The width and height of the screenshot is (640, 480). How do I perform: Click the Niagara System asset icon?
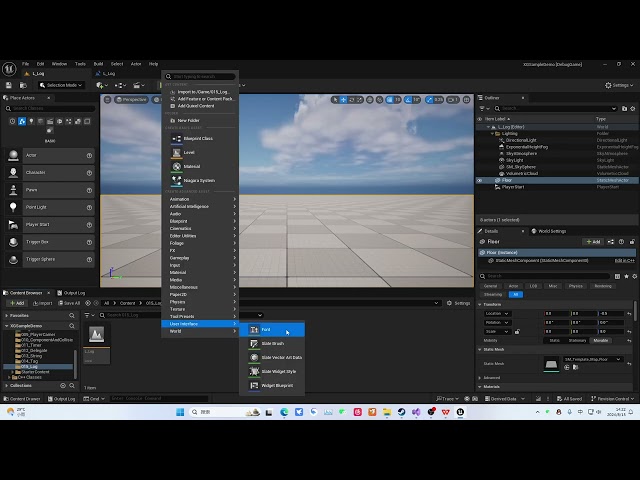point(176,180)
